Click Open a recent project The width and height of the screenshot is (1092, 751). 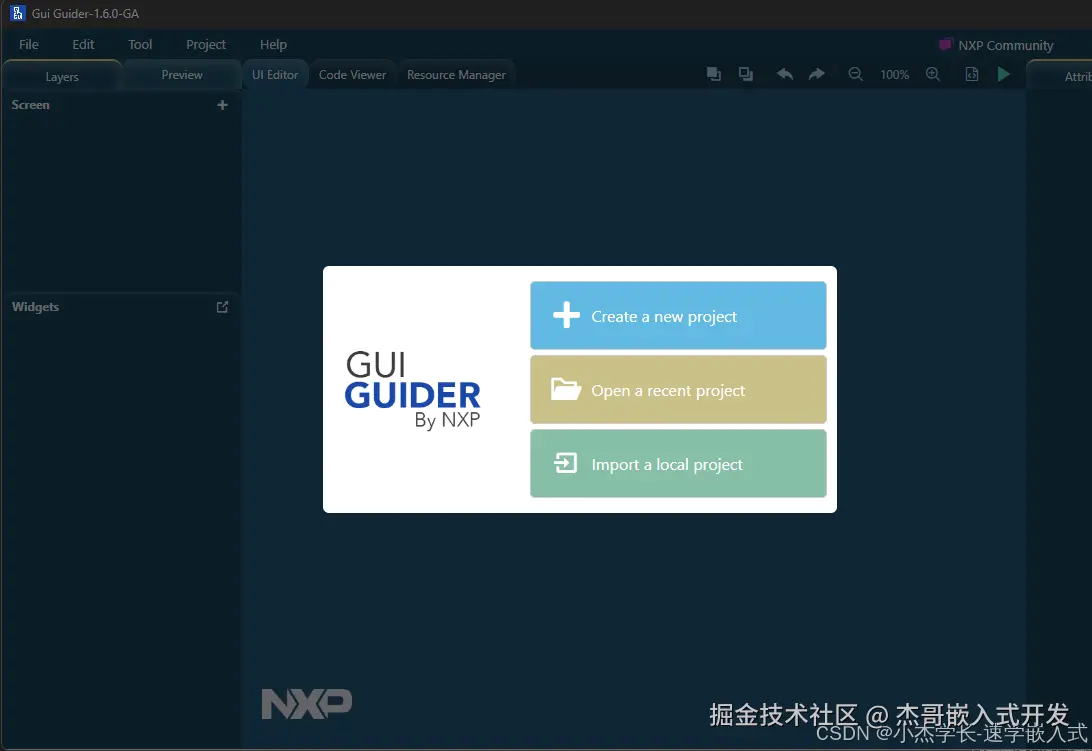(x=678, y=389)
